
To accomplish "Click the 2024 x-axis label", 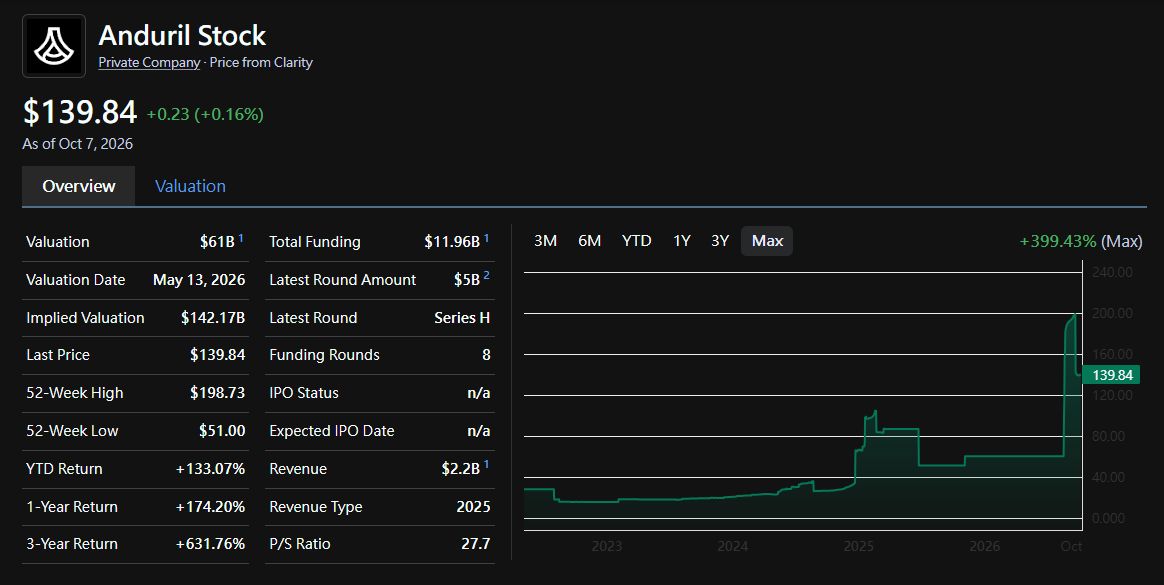I will pyautogui.click(x=733, y=546).
